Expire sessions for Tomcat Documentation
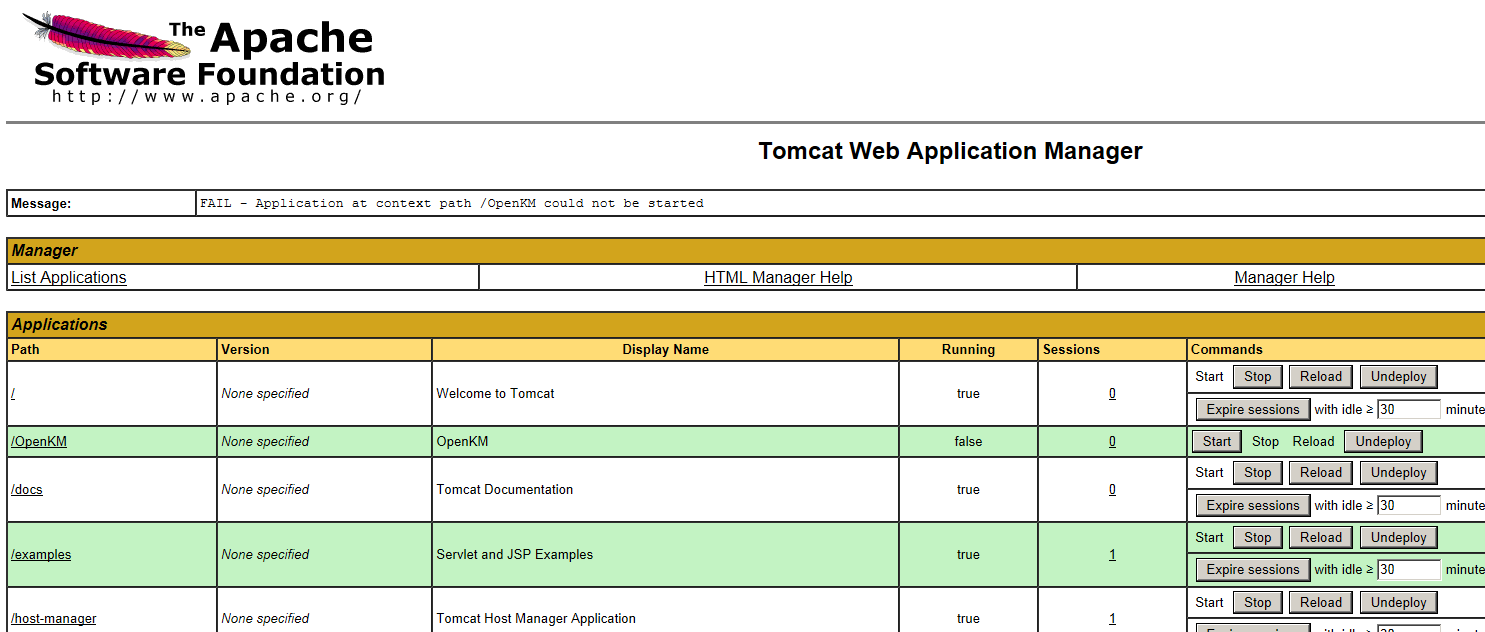The height and width of the screenshot is (632, 1485). click(x=1252, y=504)
